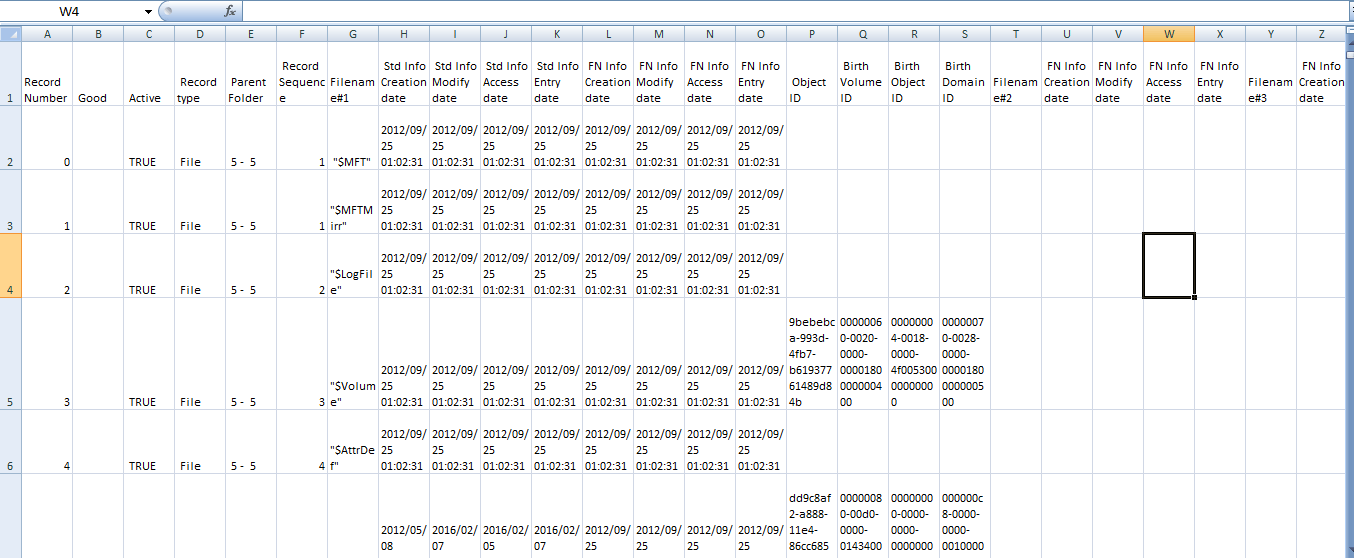Select the TRUE cell in row 2
Viewport: 1354px width, 558px height.
coord(148,161)
